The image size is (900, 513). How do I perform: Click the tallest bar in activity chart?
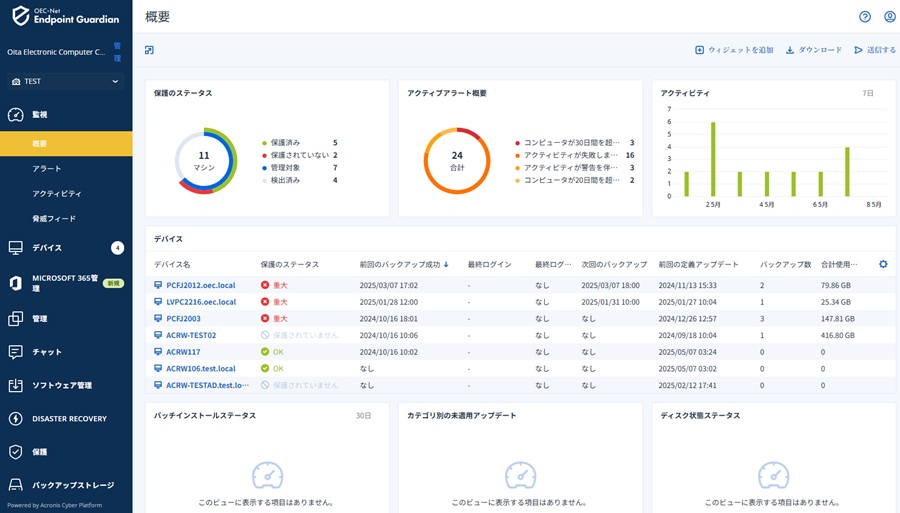[x=713, y=159]
